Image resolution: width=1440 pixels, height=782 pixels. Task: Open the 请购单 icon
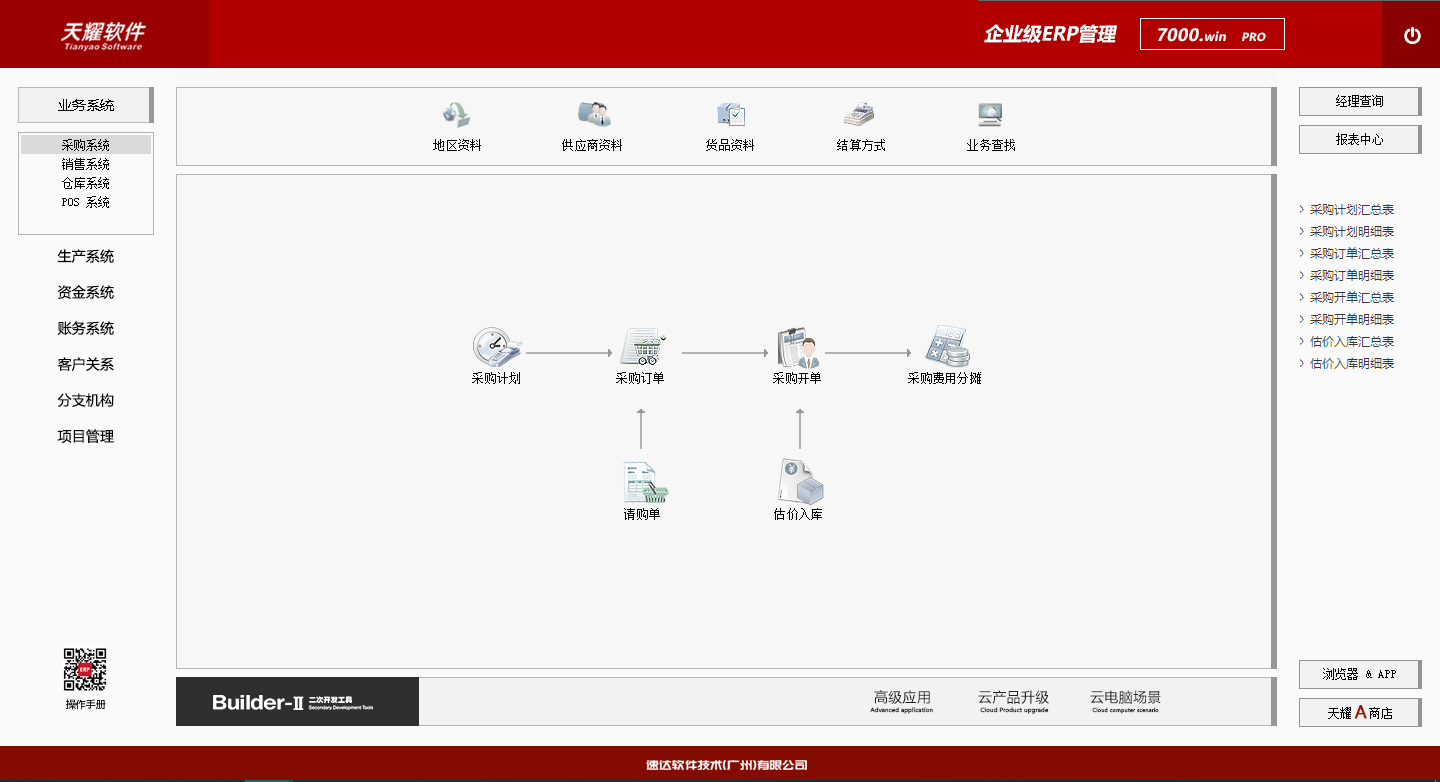[642, 490]
